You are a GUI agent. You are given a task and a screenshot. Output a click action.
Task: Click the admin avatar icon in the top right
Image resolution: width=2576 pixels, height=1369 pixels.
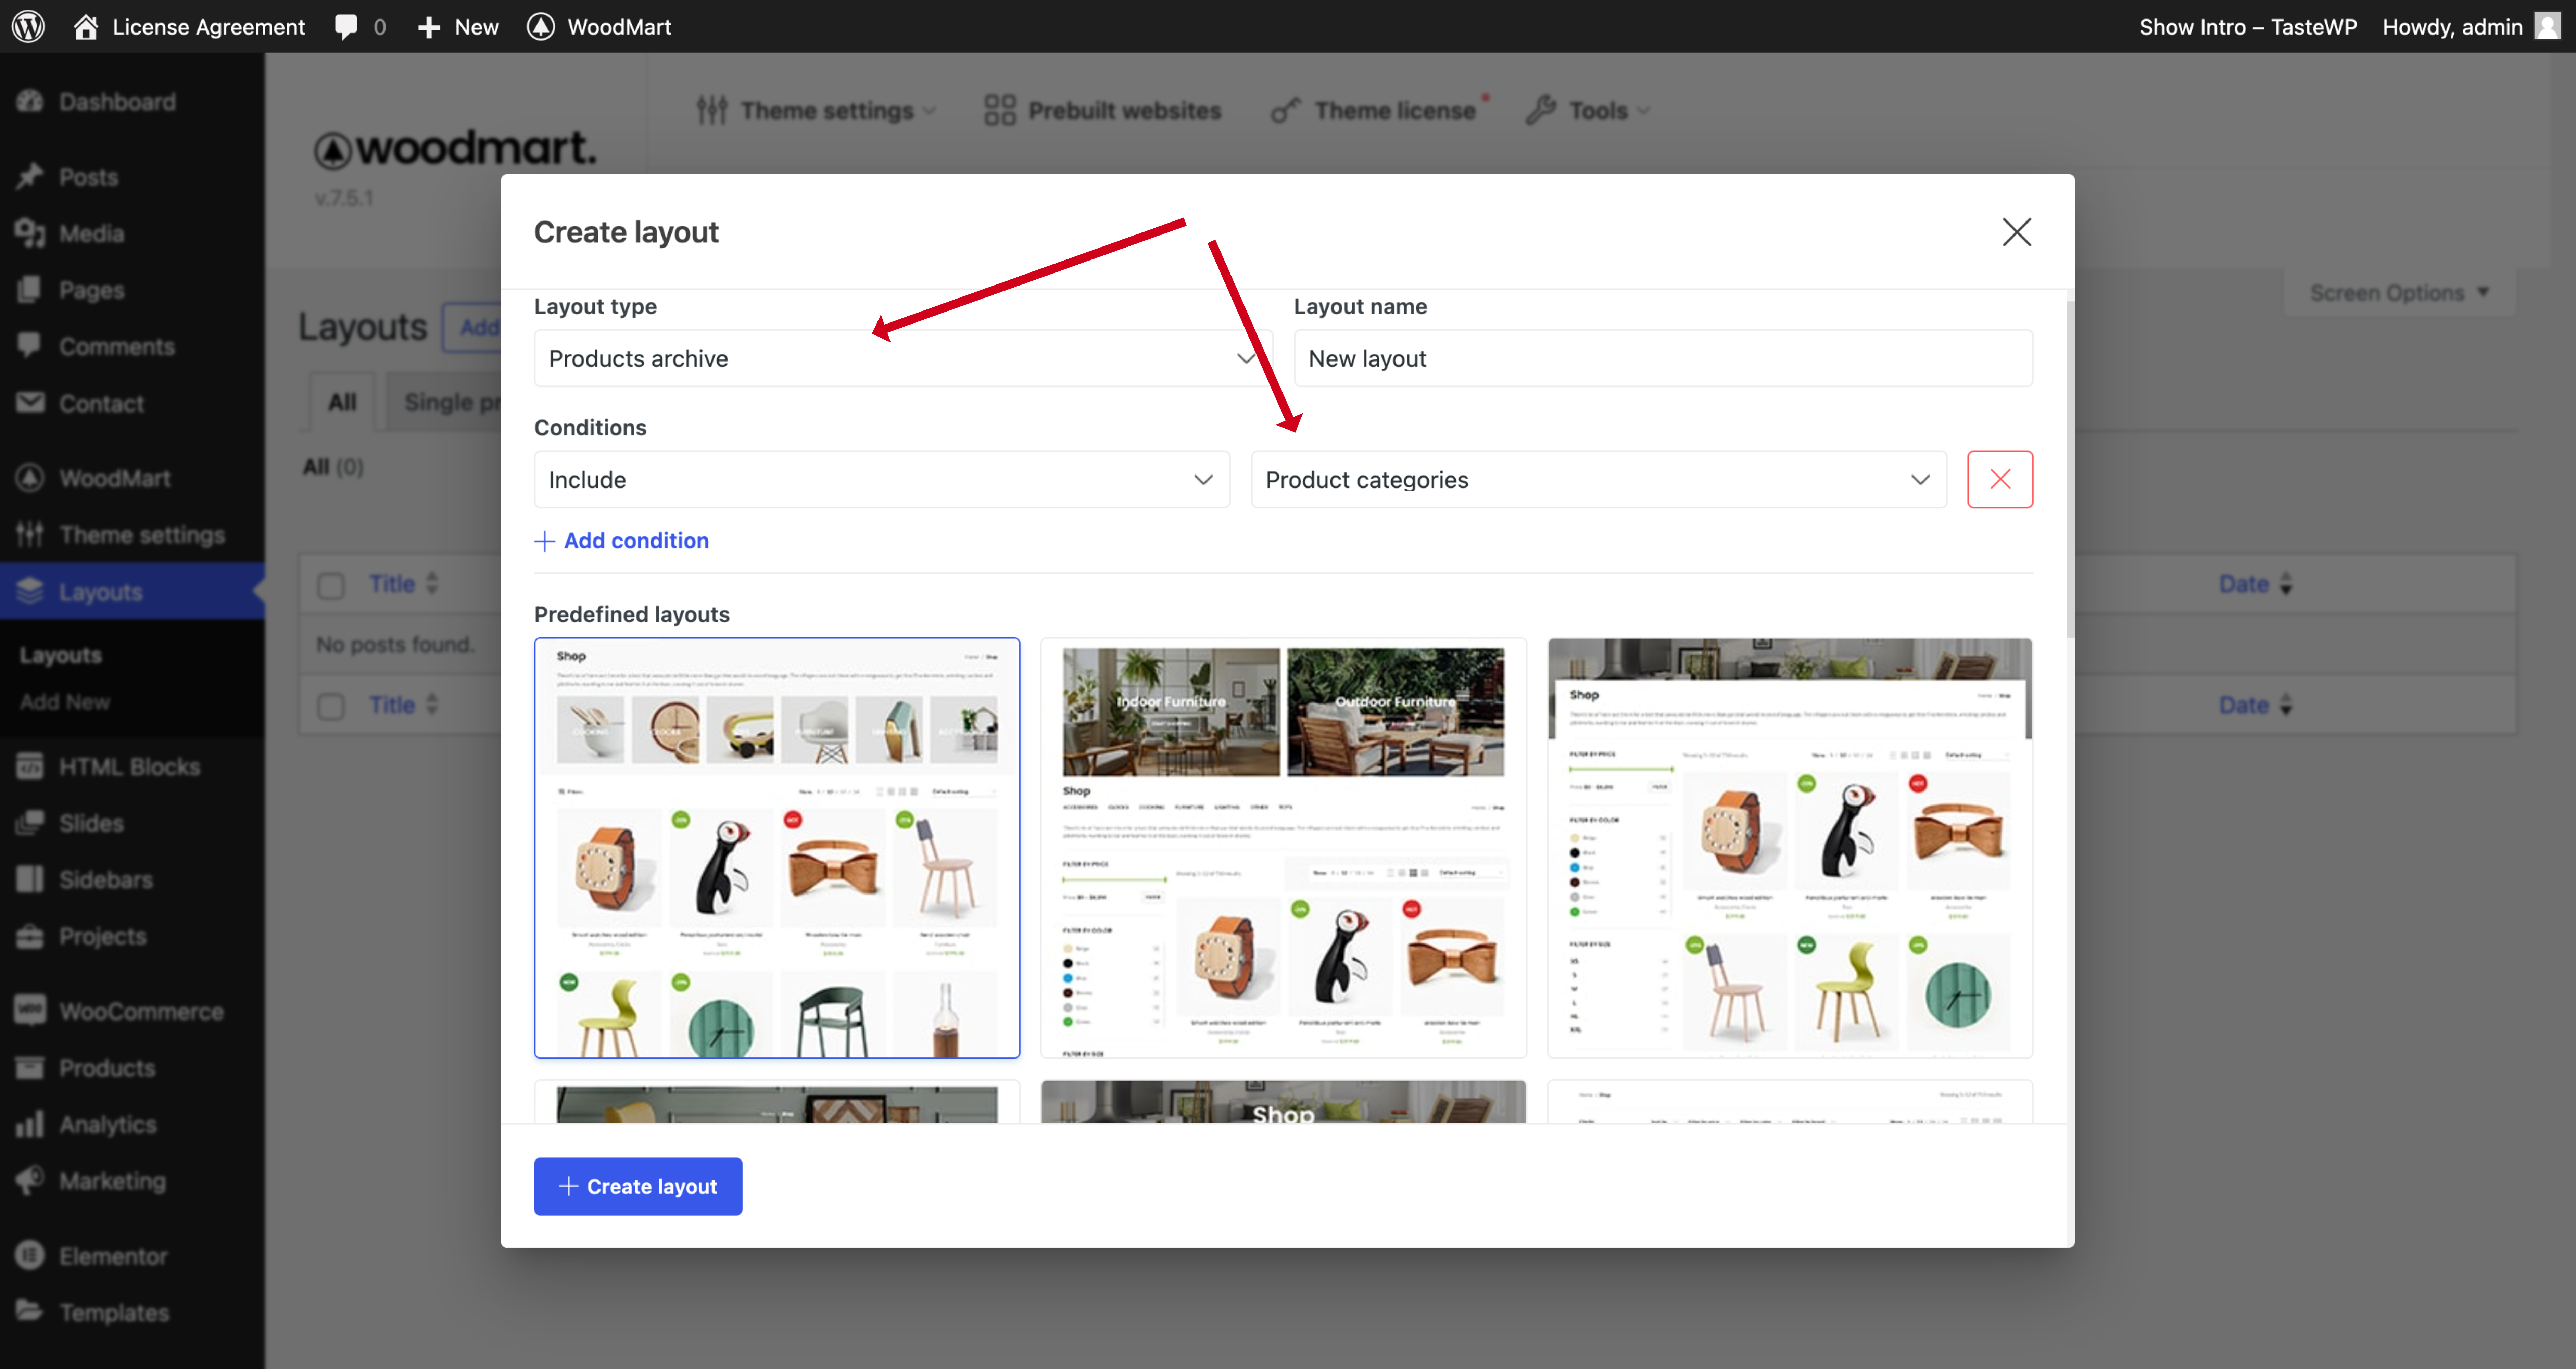2547,26
